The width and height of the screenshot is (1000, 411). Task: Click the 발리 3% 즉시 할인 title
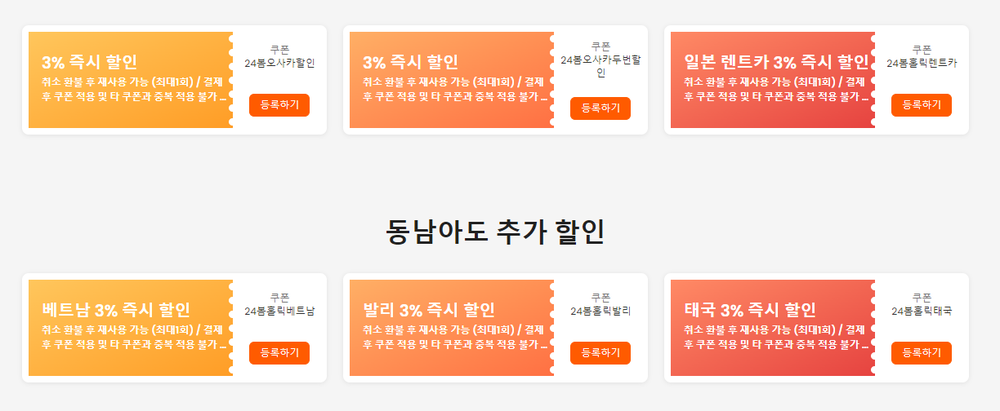tap(429, 310)
